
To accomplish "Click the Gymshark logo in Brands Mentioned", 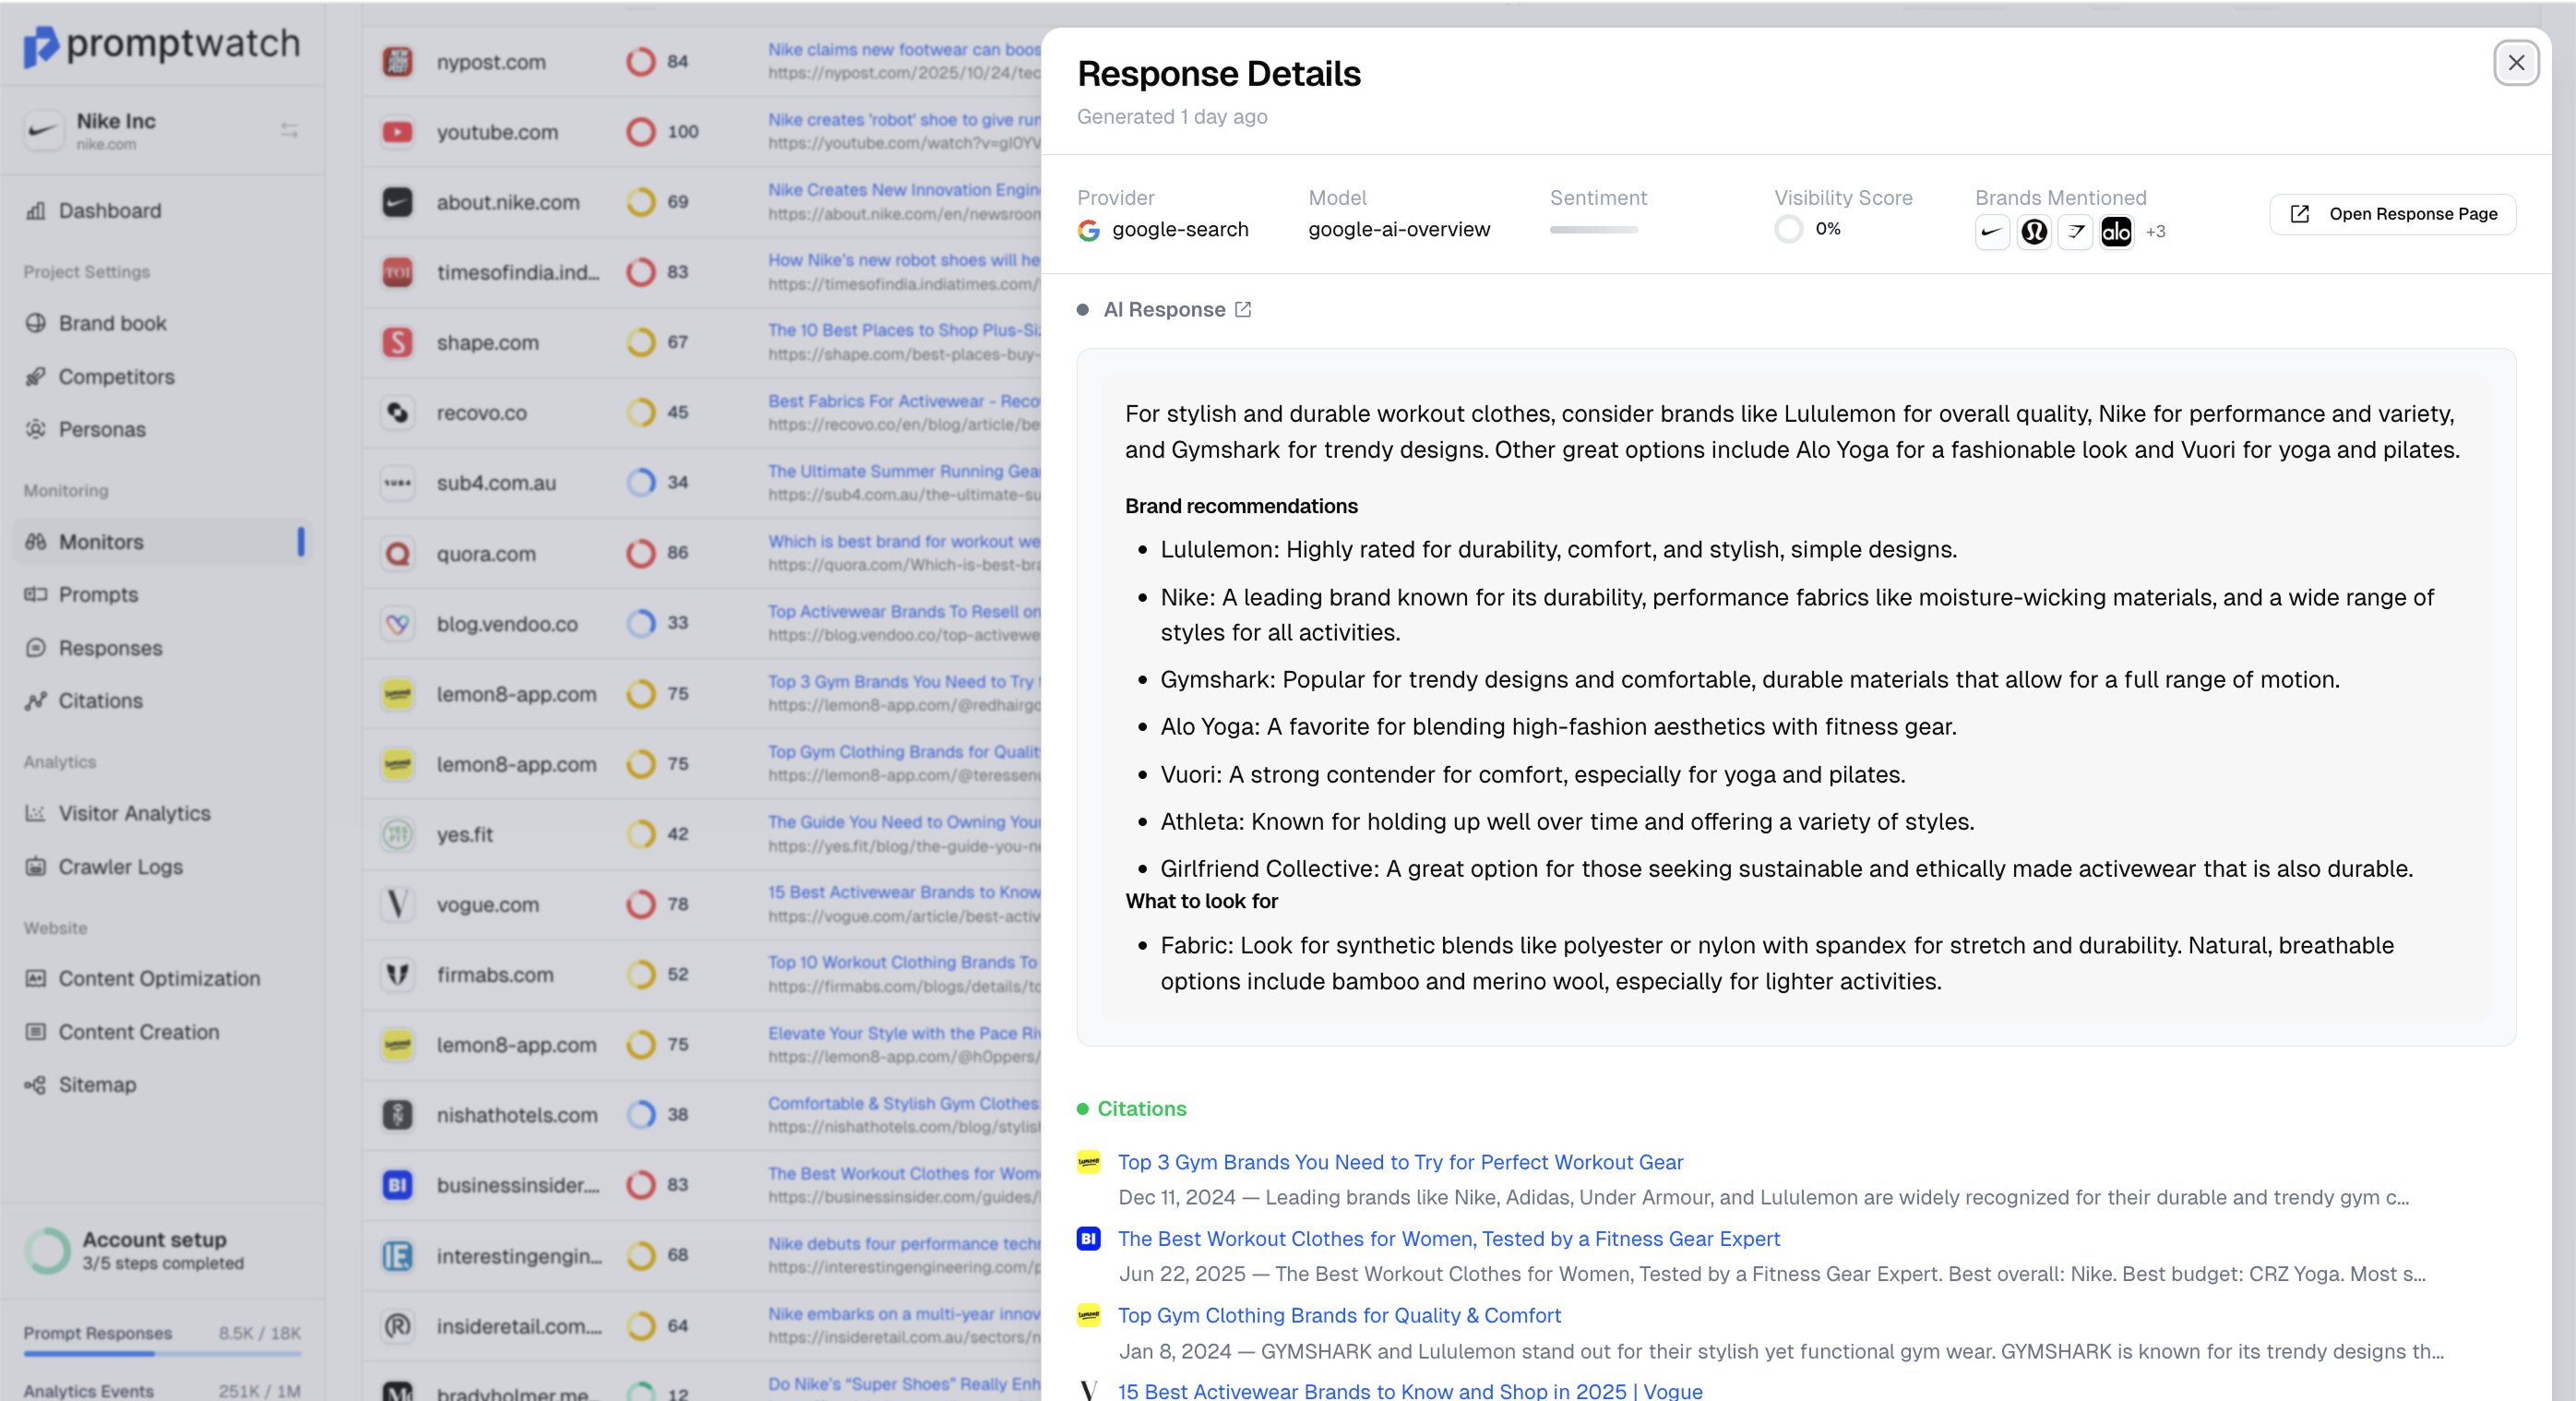I will [2075, 232].
